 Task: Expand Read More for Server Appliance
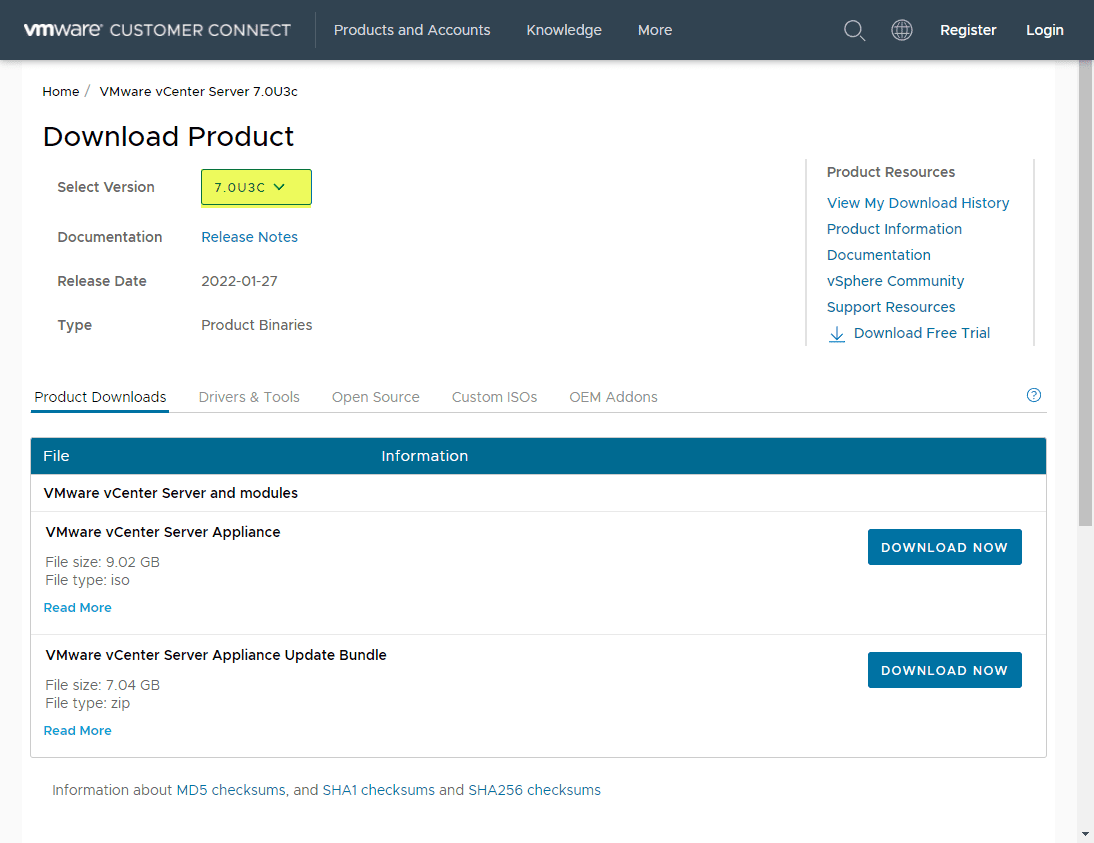point(78,608)
